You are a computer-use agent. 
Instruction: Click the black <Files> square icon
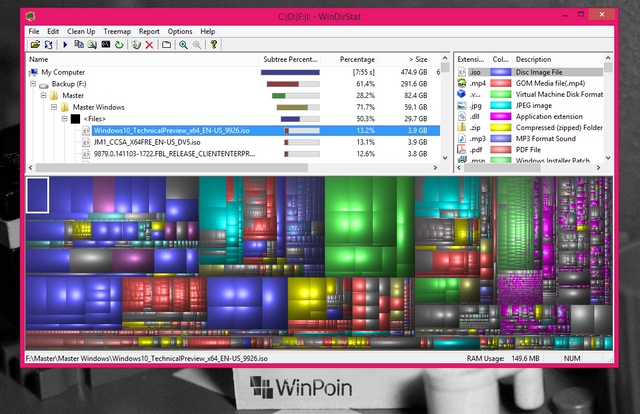click(76, 119)
